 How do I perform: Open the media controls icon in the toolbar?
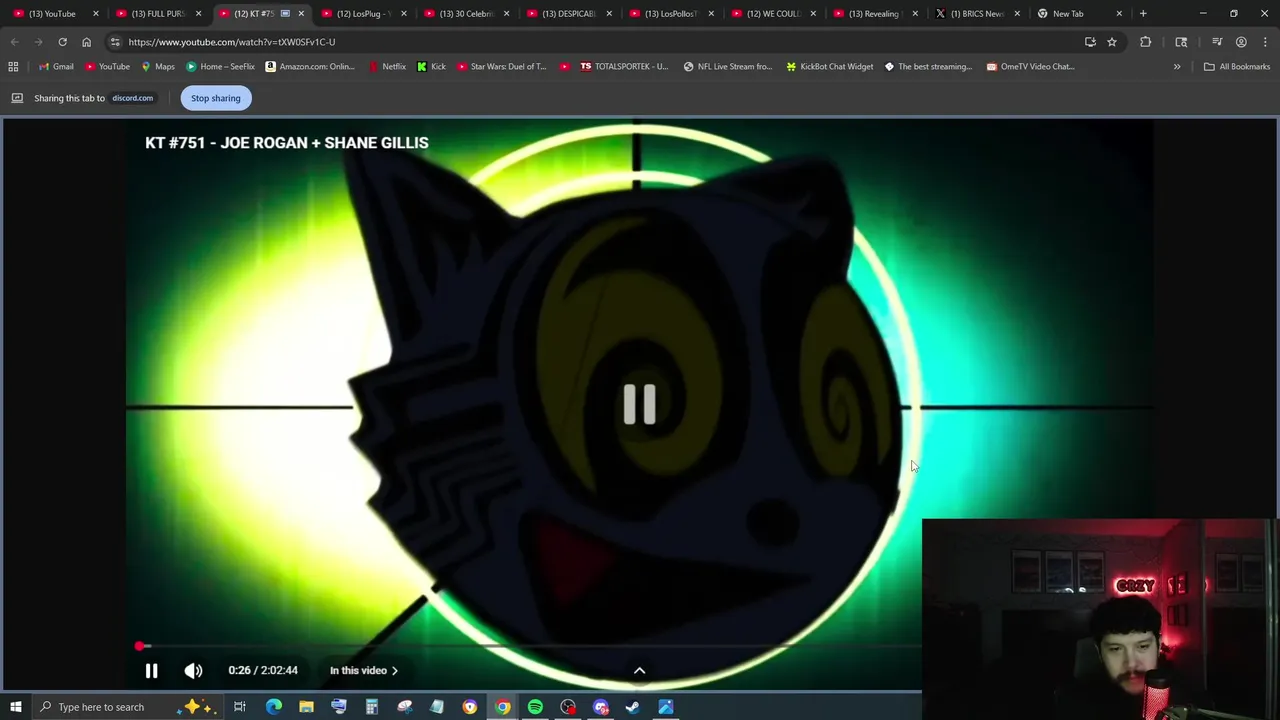click(x=1217, y=42)
